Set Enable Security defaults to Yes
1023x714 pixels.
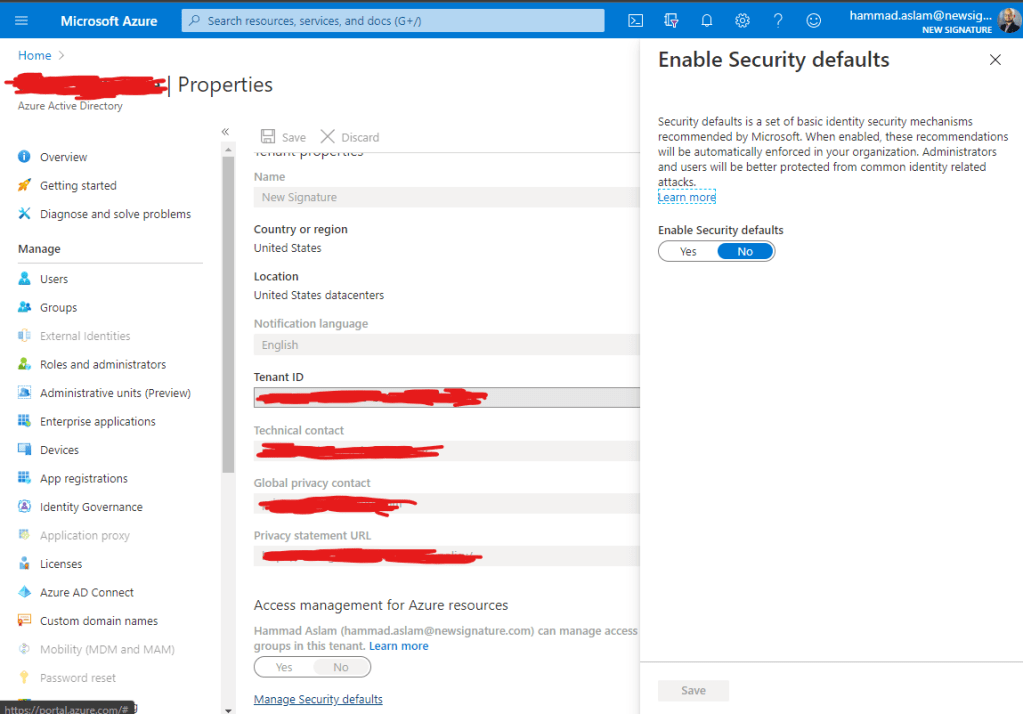click(x=688, y=251)
